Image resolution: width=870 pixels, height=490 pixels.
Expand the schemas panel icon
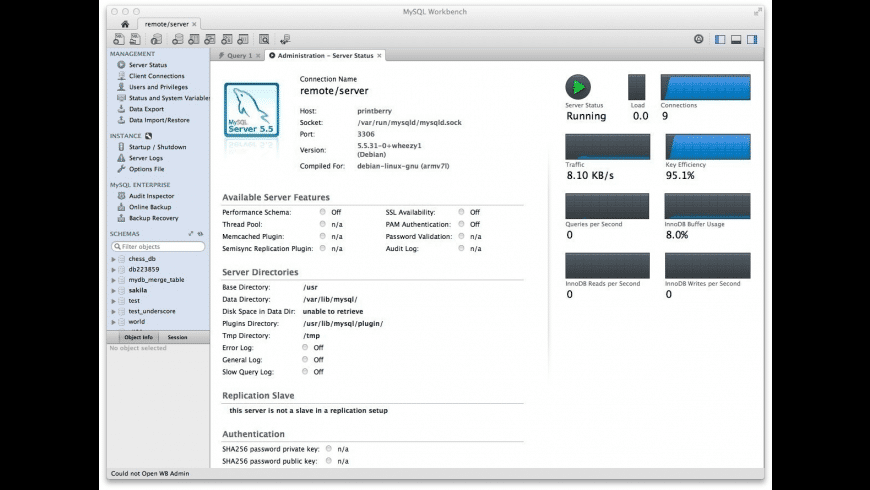coord(191,234)
